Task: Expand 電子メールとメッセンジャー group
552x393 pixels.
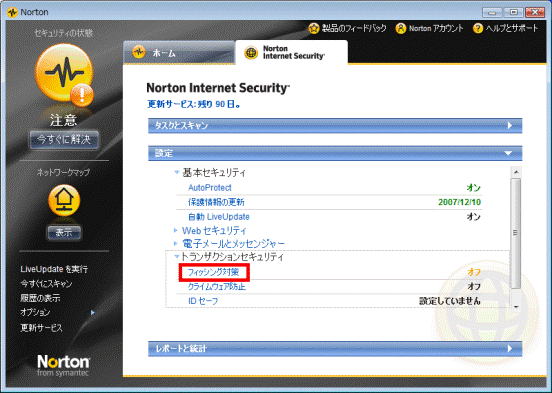Action: [x=176, y=243]
